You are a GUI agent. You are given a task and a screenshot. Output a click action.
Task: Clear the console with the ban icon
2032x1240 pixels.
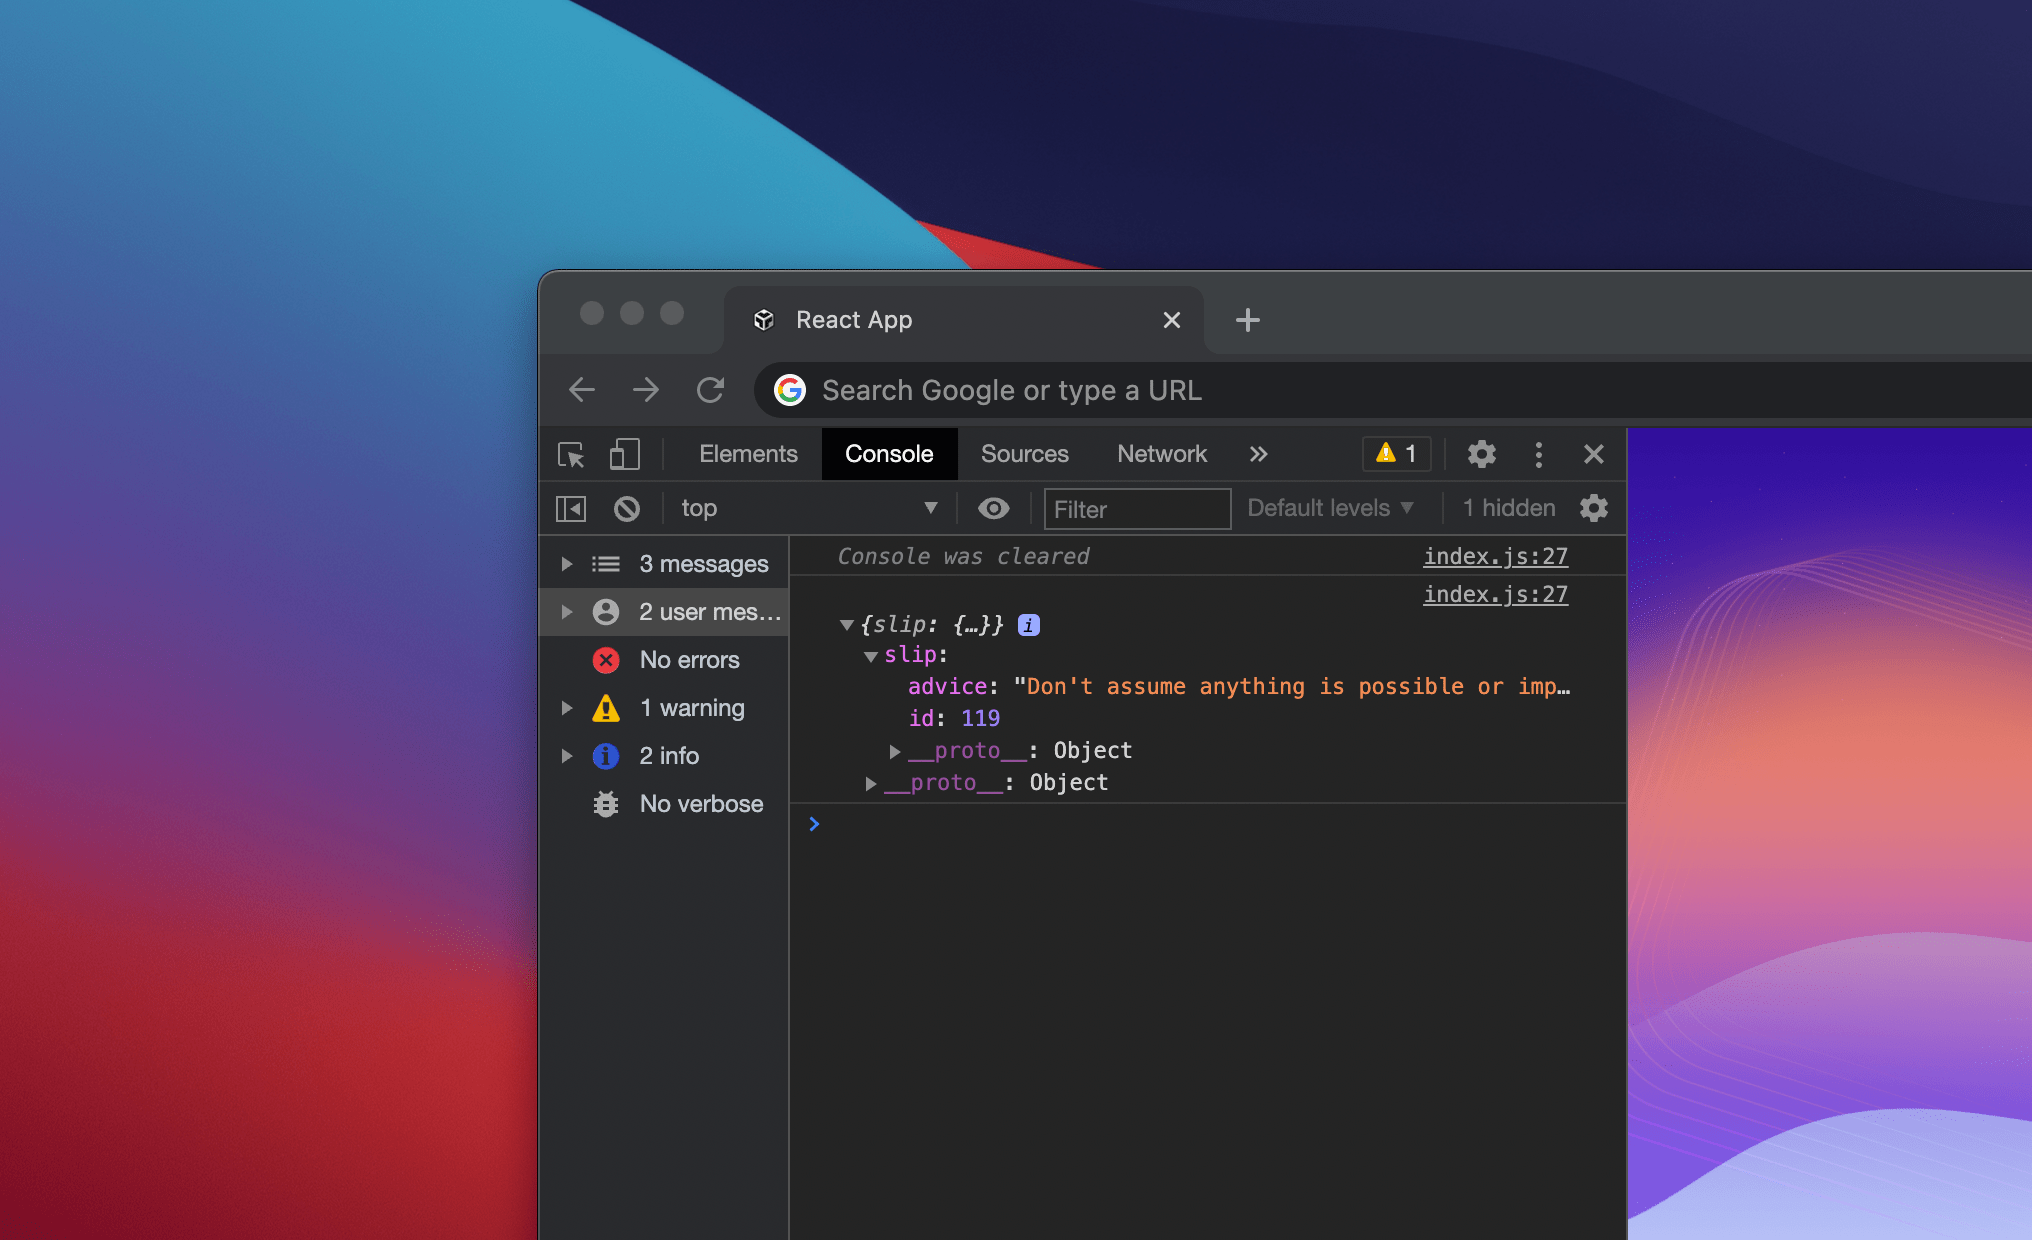627,509
